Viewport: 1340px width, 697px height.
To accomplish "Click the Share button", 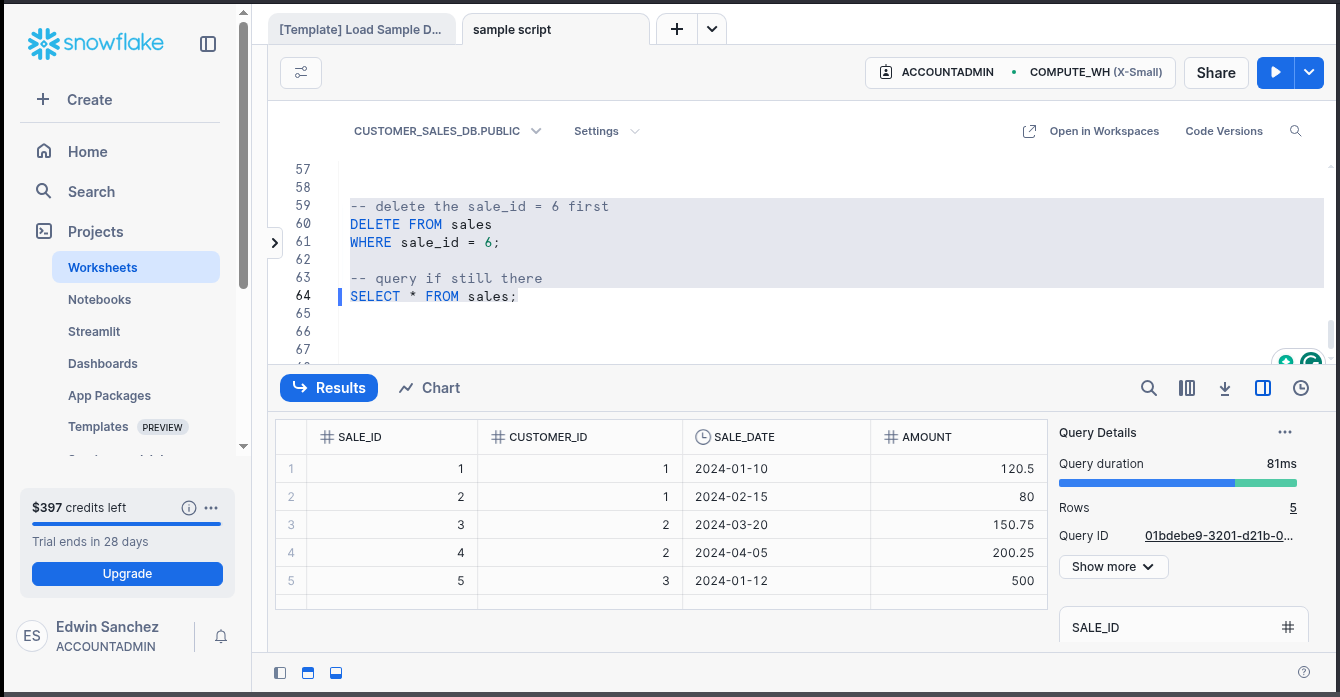I will click(1216, 72).
